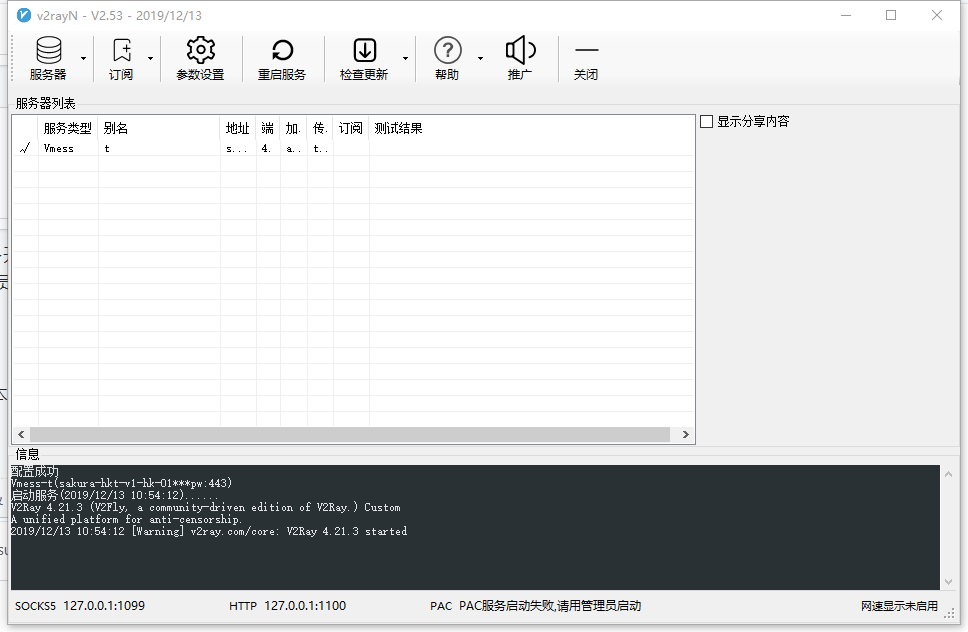
Task: Click the HTTP 127.0.0.1:1100 status text
Action: pyautogui.click(x=288, y=606)
